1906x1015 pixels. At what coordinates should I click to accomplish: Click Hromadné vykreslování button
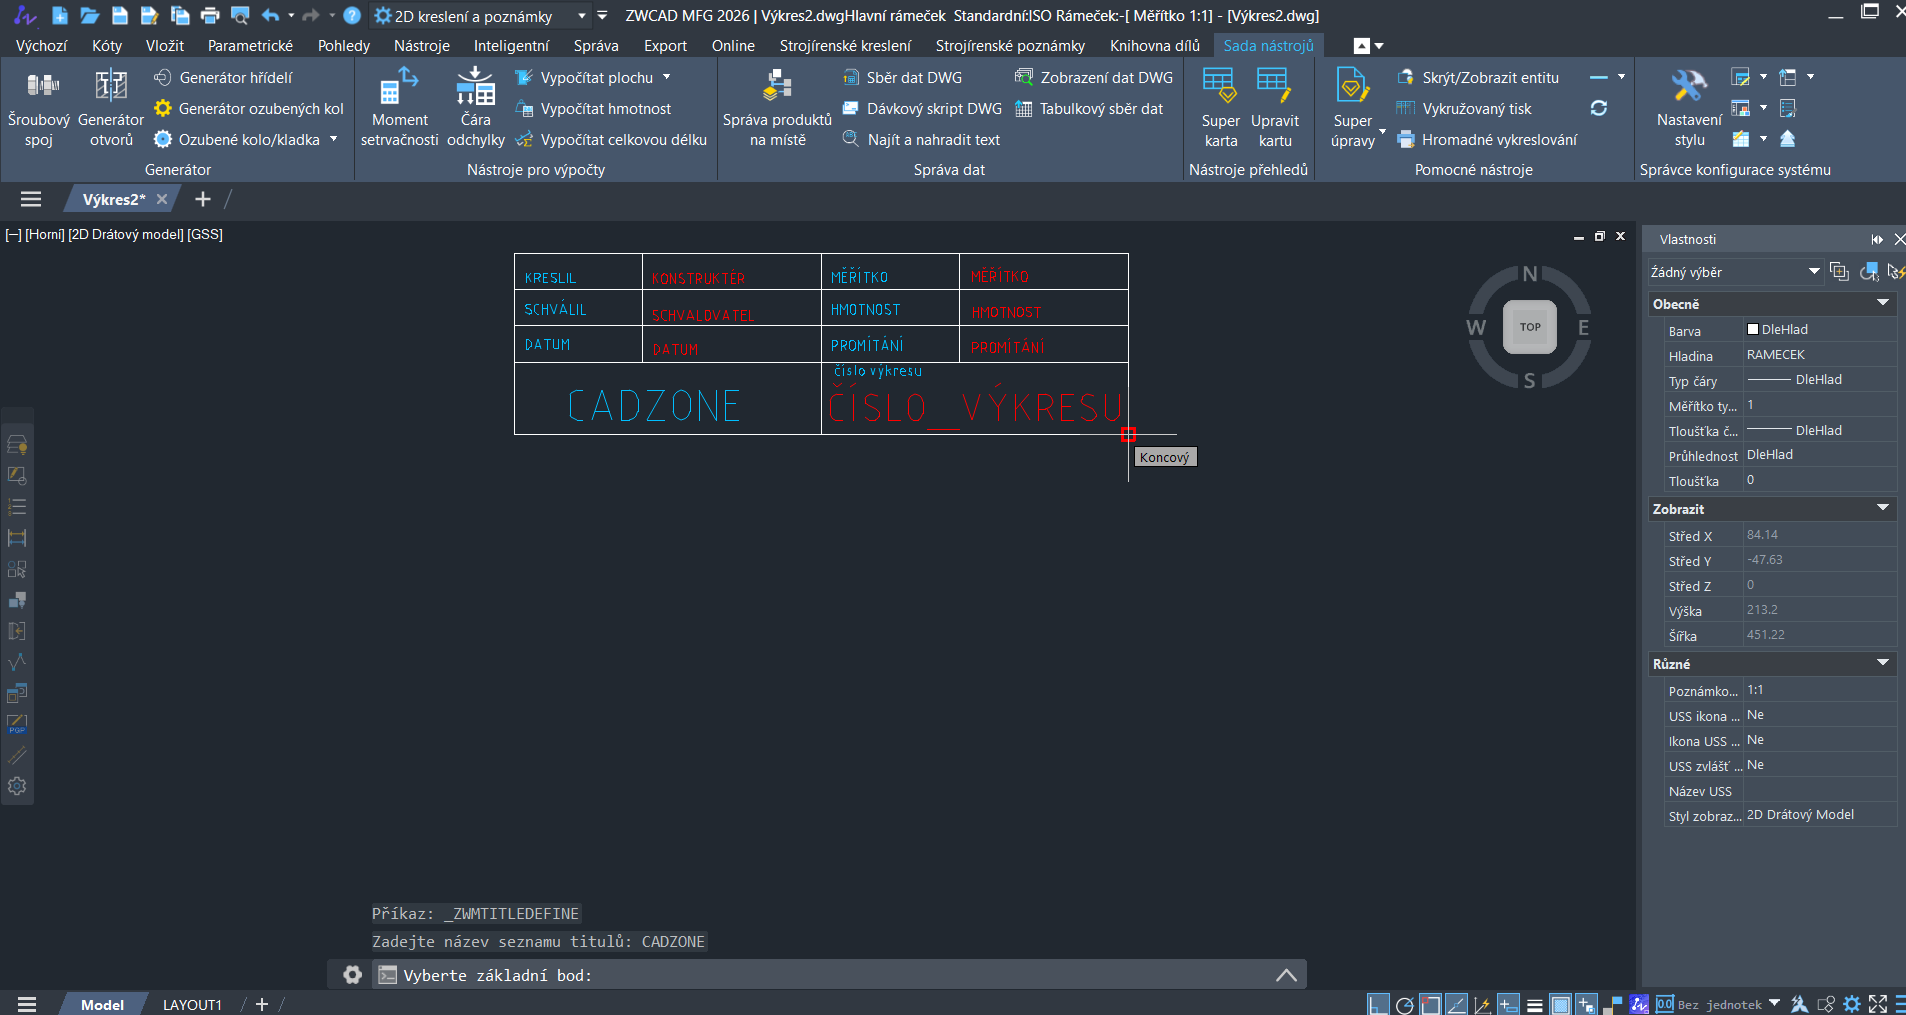tap(1498, 140)
